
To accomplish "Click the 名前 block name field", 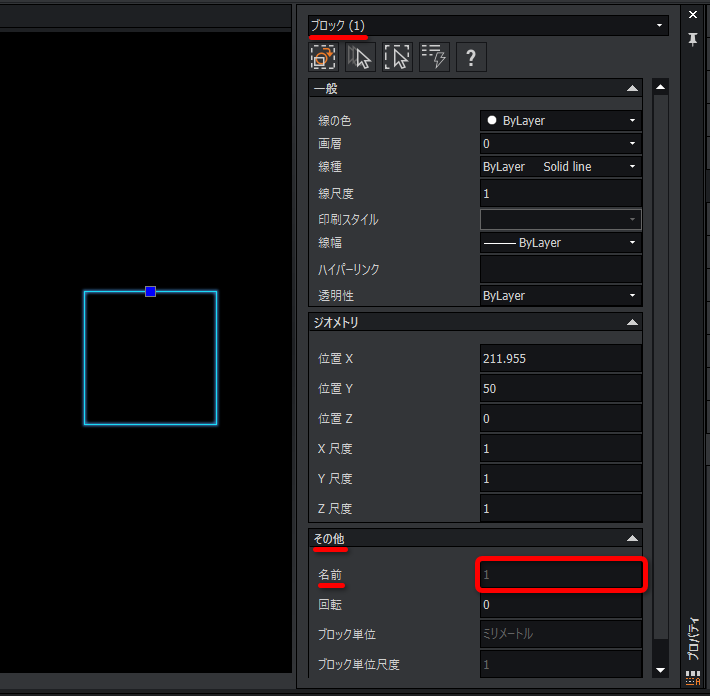I will 561,575.
